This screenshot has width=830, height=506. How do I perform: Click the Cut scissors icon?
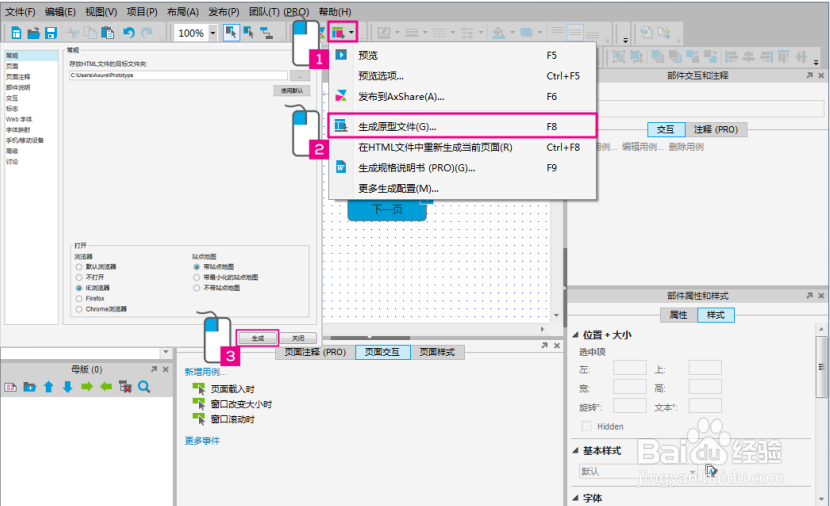[73, 33]
